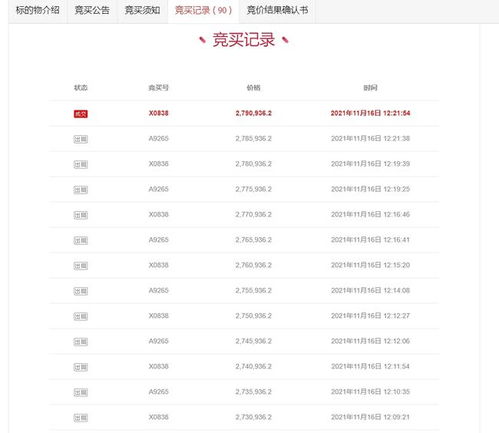Click the price 2,755,936.2
499x433 pixels.
pyautogui.click(x=254, y=291)
